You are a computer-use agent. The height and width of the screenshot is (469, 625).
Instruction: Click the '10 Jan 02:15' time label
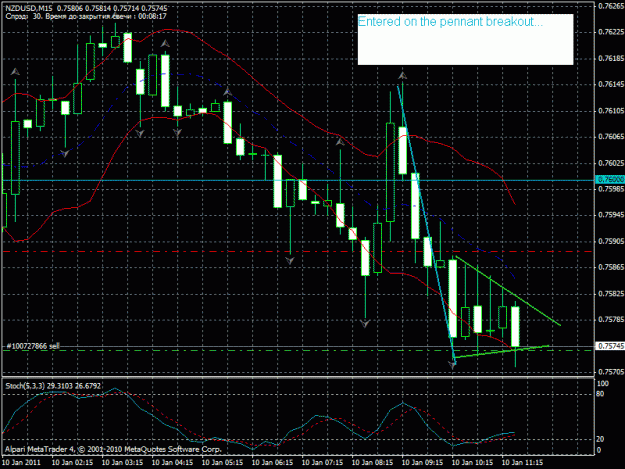(73, 463)
